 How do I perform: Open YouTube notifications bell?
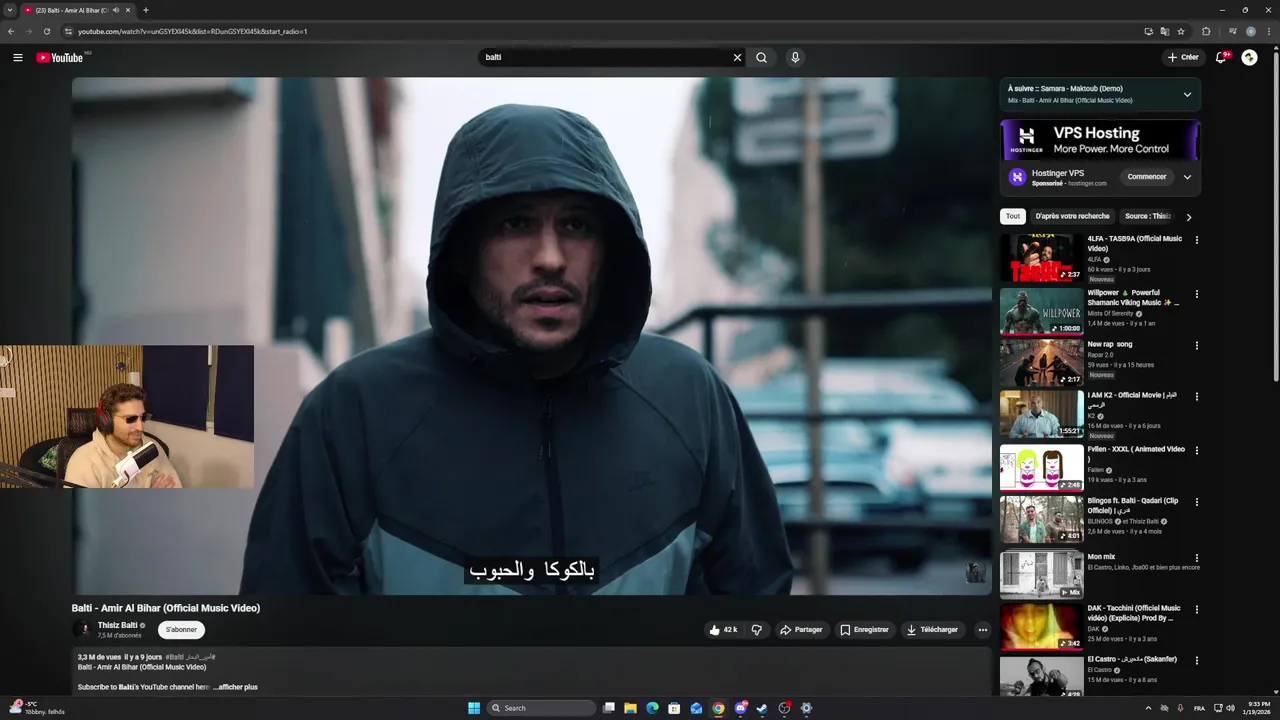[x=1221, y=58]
